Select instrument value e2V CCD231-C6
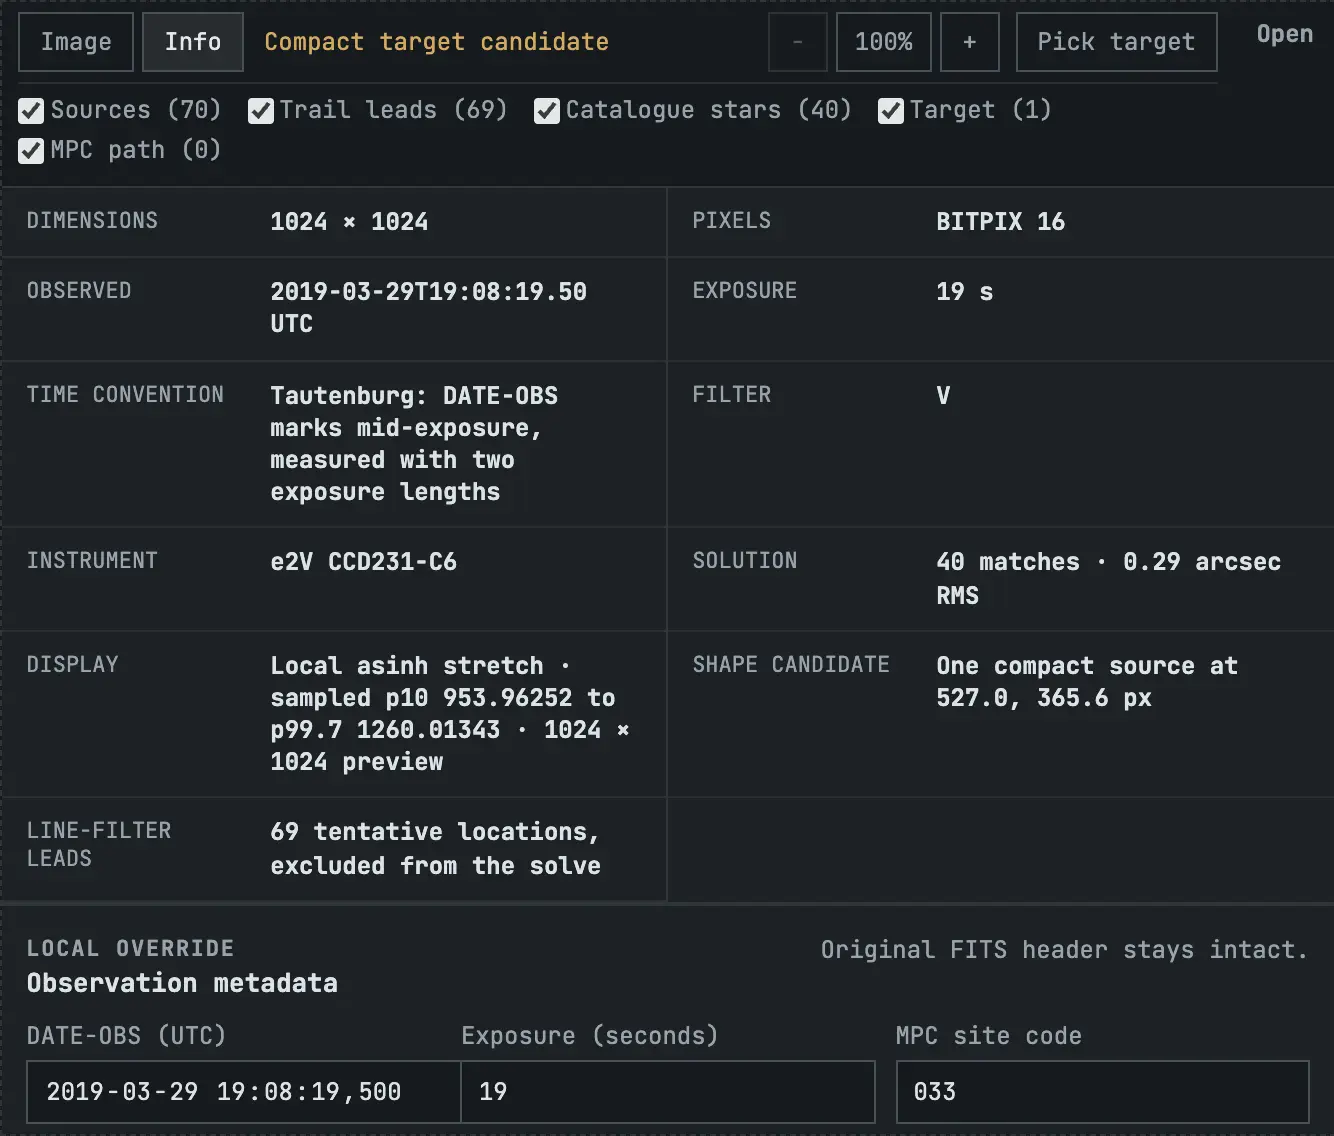 363,562
